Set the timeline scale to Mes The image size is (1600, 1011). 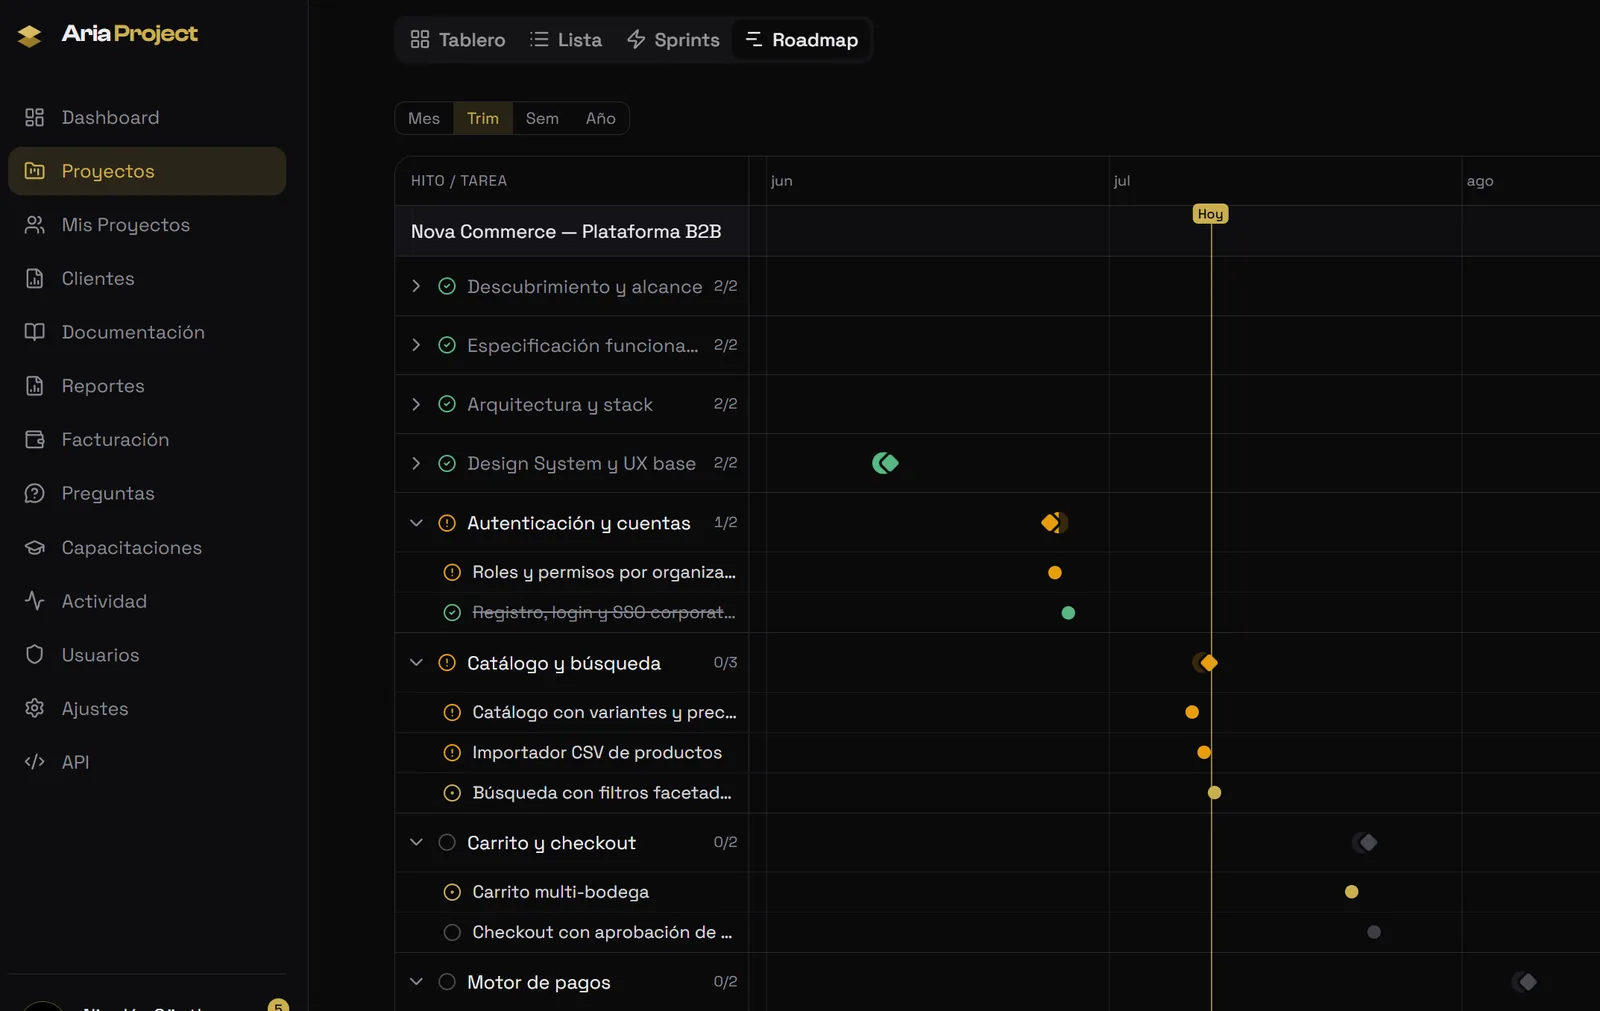pos(424,118)
